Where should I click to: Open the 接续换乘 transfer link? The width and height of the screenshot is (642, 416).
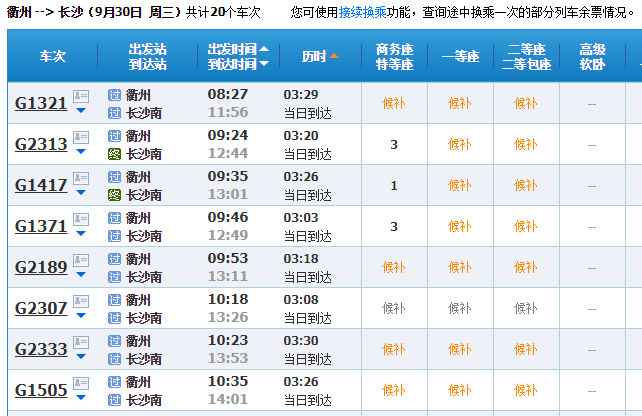[x=362, y=13]
